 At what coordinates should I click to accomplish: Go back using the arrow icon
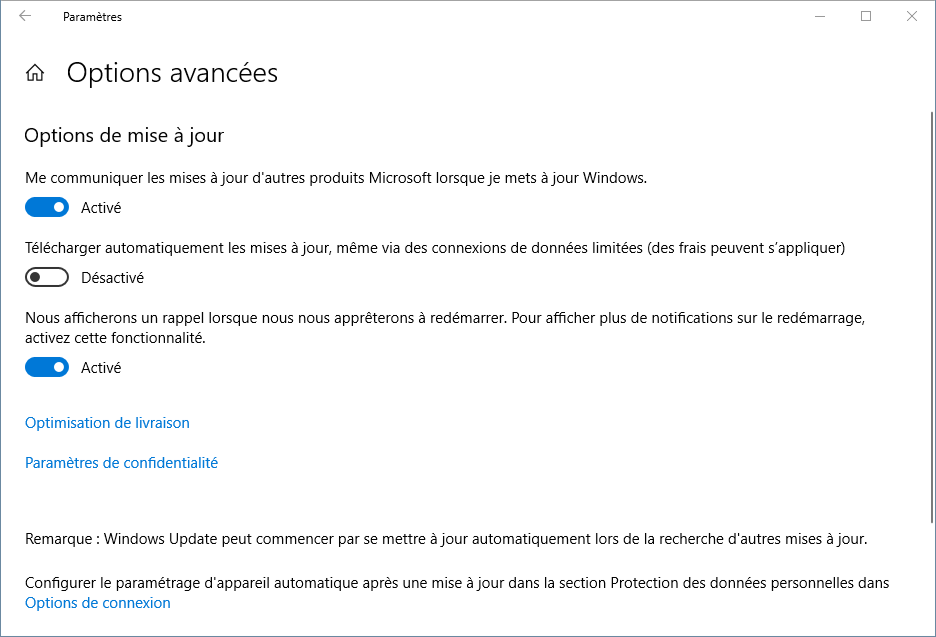pos(25,16)
